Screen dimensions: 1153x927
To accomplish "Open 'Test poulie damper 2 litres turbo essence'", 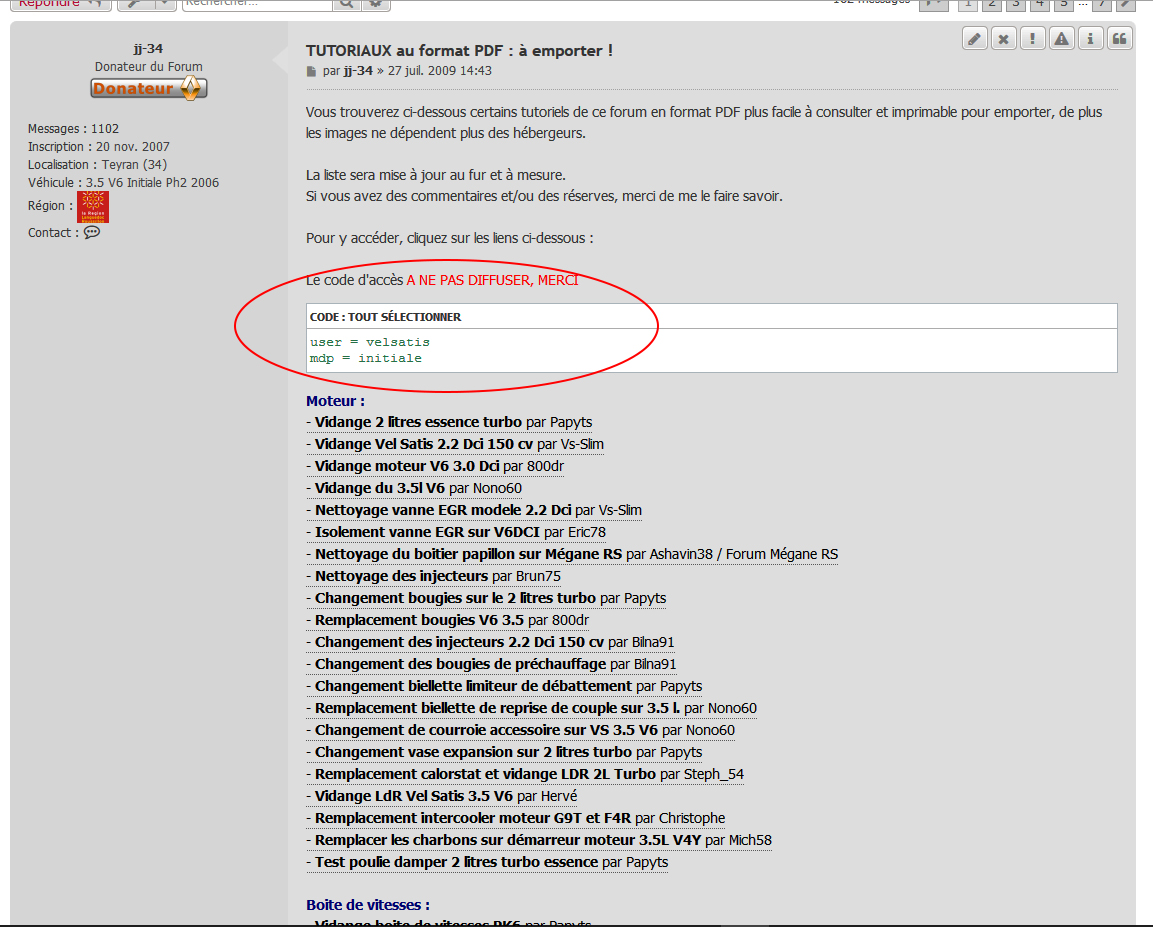I will [456, 862].
